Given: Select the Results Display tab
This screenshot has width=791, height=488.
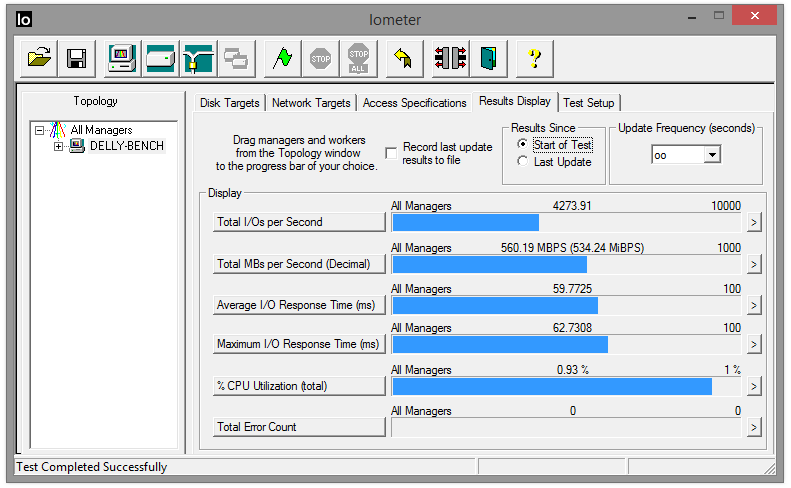Looking at the screenshot, I should tap(515, 101).
